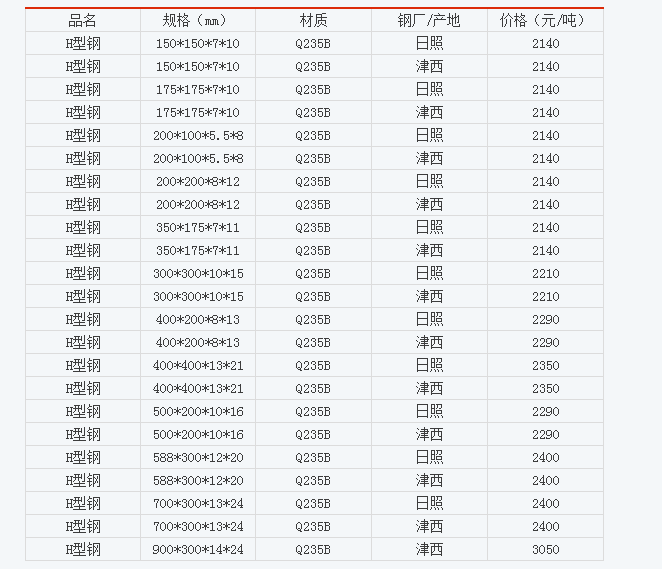The width and height of the screenshot is (662, 569).
Task: Click the 规格（mm）column header
Action: click(x=198, y=20)
